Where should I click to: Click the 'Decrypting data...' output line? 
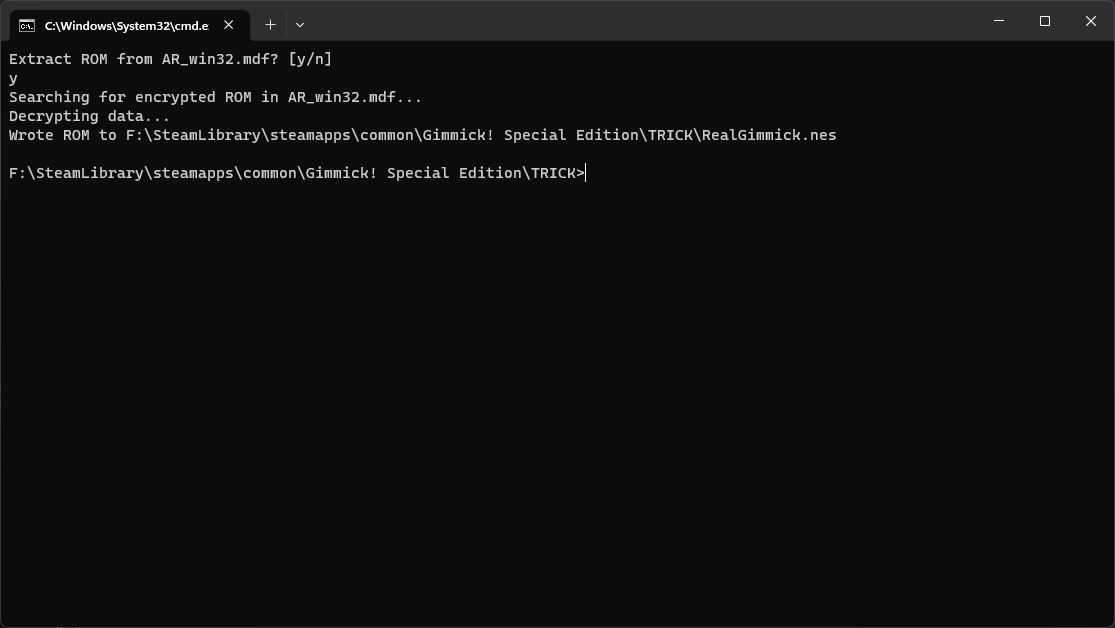click(90, 117)
